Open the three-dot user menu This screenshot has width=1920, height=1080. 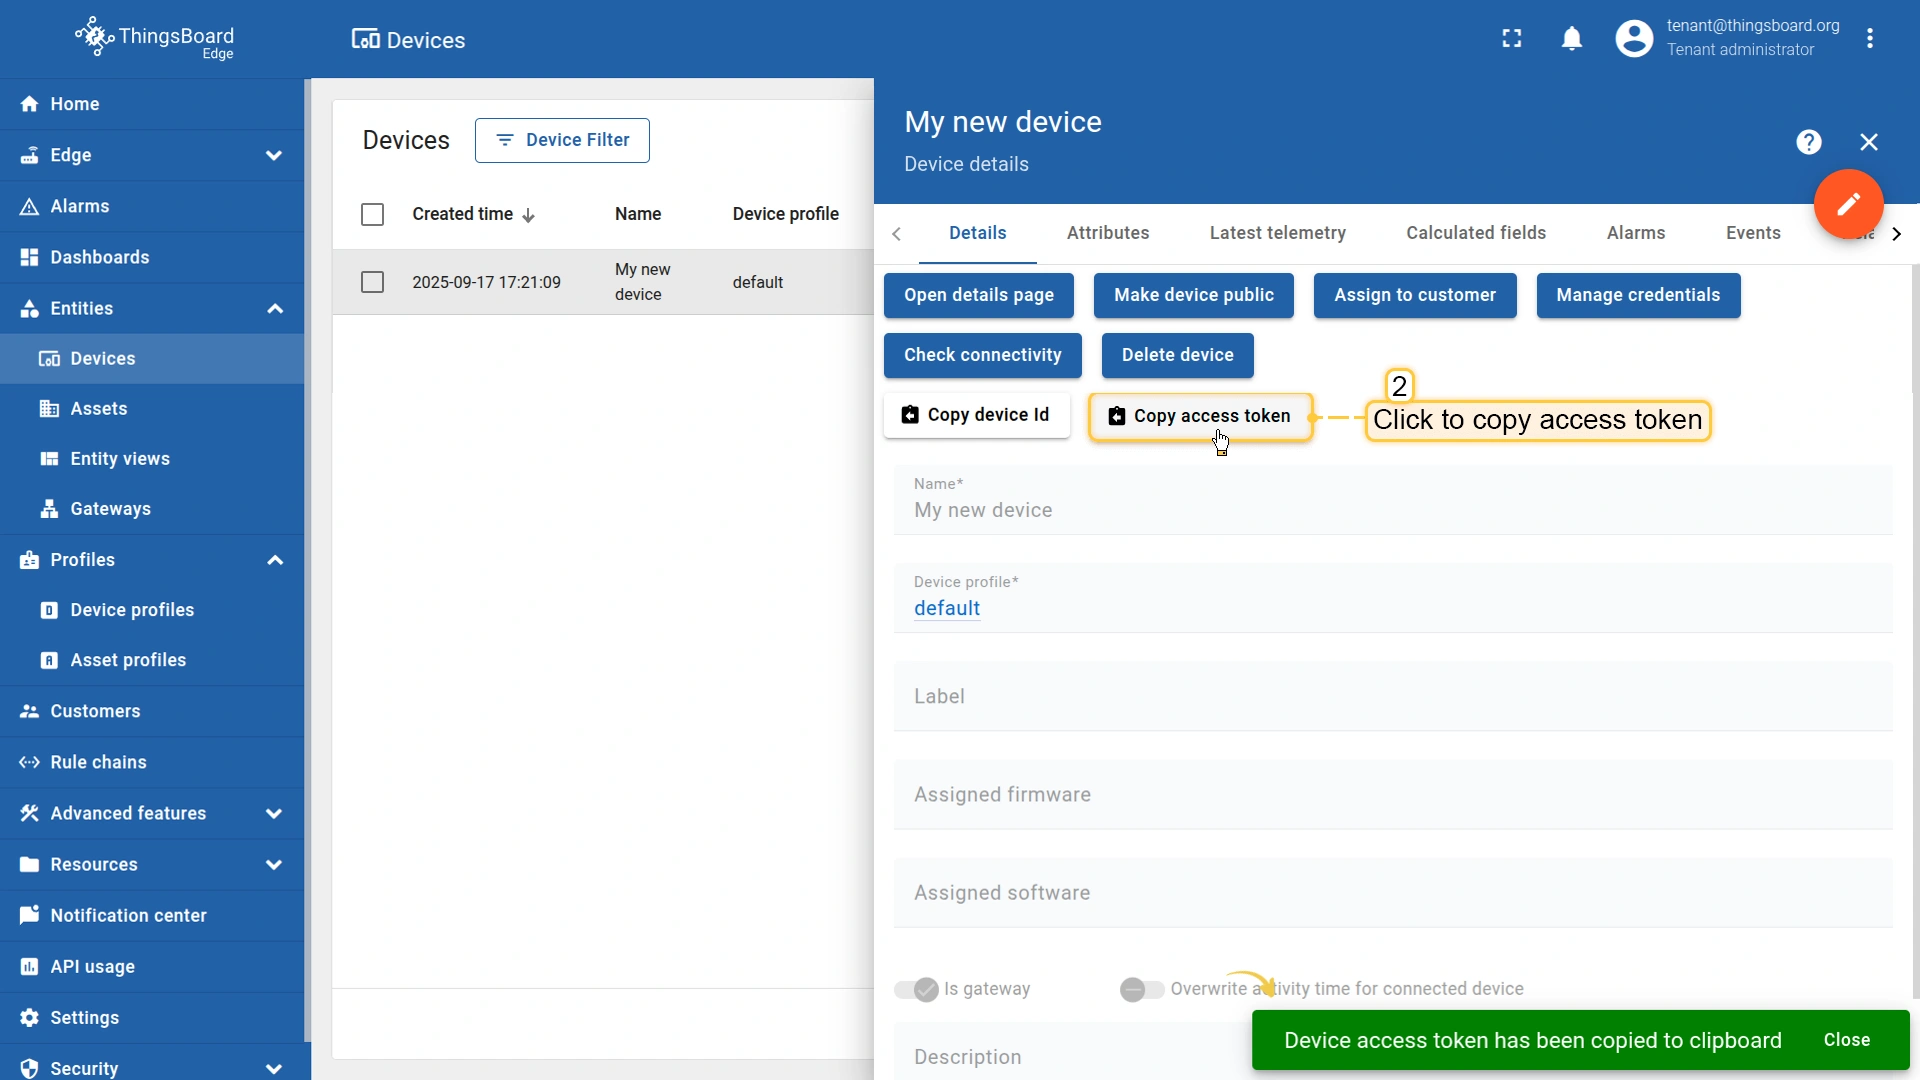tap(1870, 38)
